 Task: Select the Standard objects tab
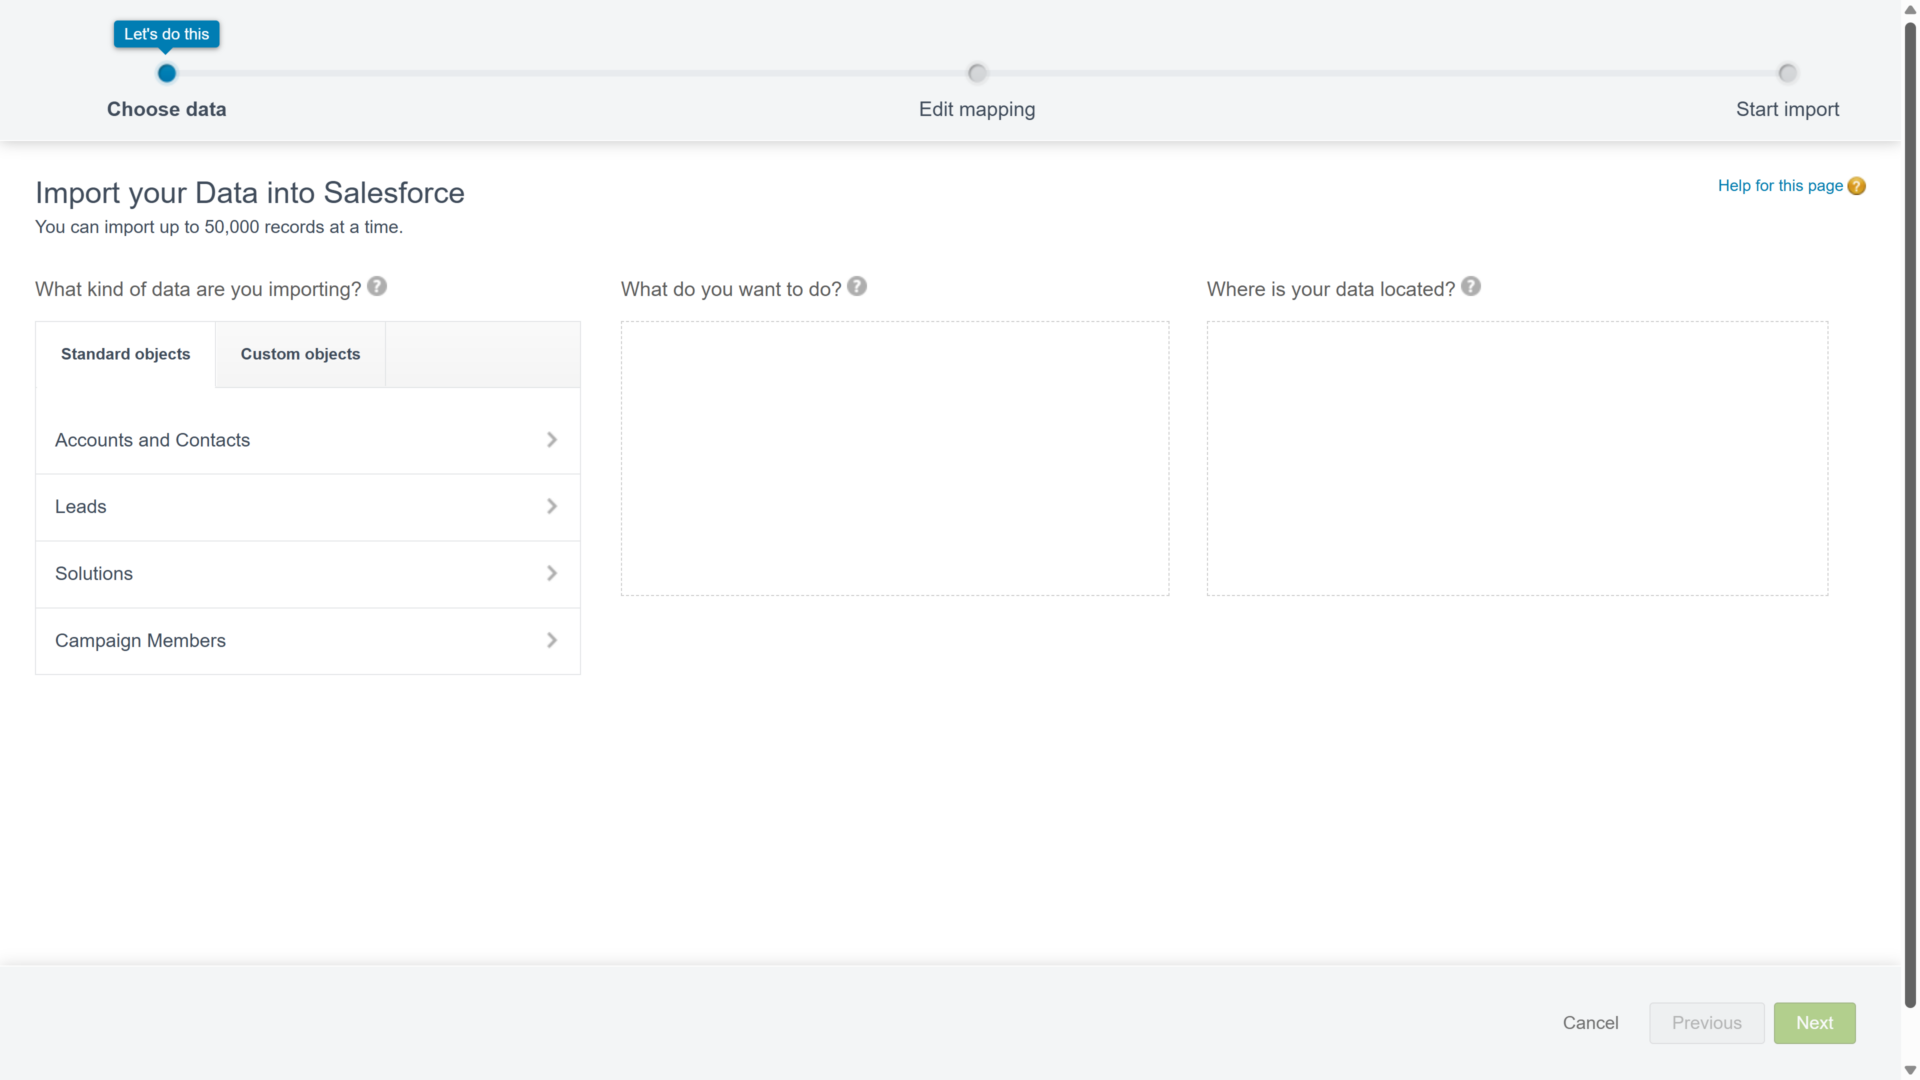[x=124, y=354]
